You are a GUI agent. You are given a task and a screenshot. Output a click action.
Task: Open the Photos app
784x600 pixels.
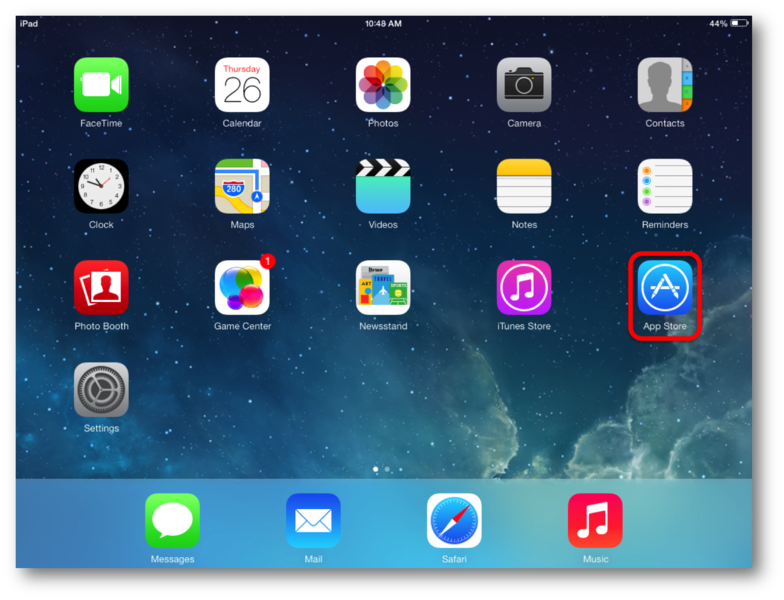383,85
